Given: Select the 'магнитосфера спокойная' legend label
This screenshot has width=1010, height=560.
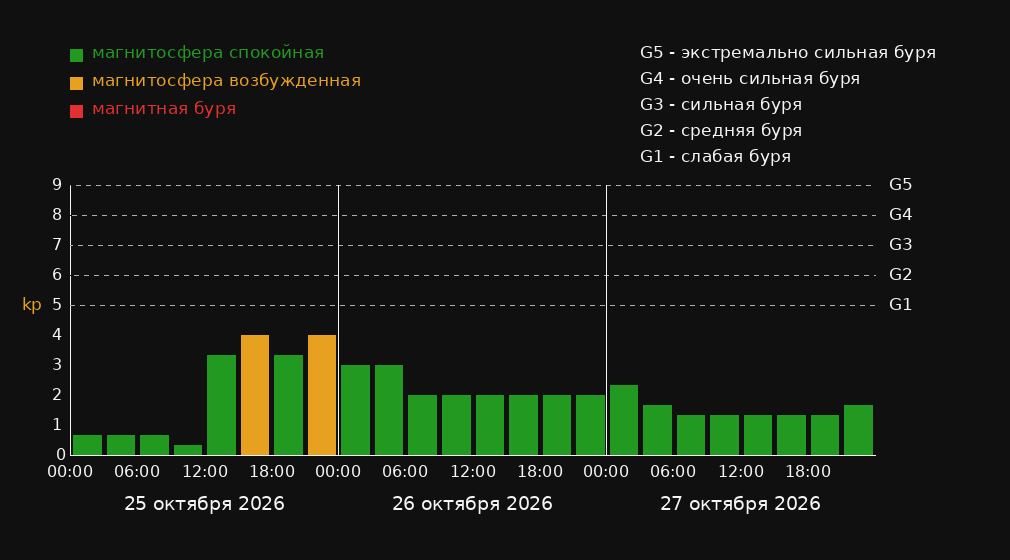Looking at the screenshot, I should pos(208,53).
